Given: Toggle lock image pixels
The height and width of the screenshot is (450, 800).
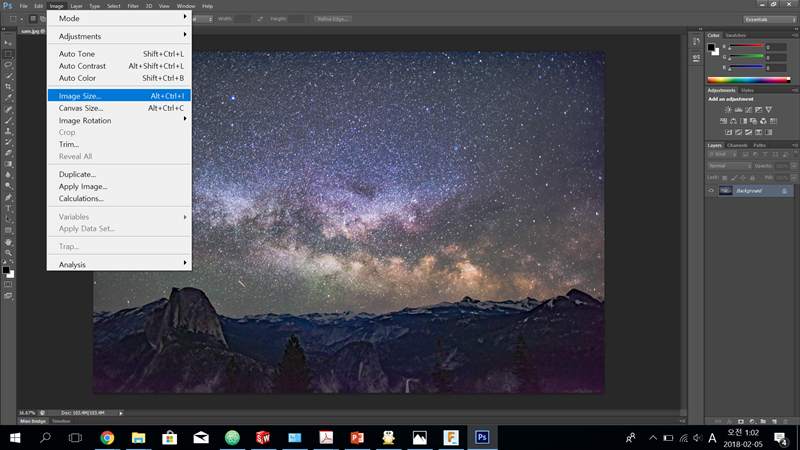Looking at the screenshot, I should point(734,178).
